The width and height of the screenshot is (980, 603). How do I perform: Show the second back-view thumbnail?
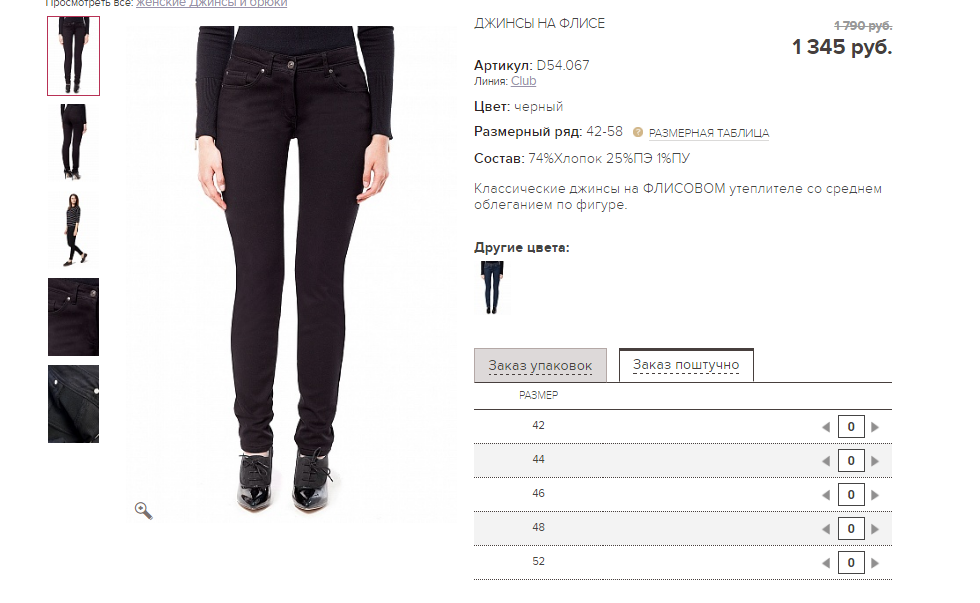73,142
